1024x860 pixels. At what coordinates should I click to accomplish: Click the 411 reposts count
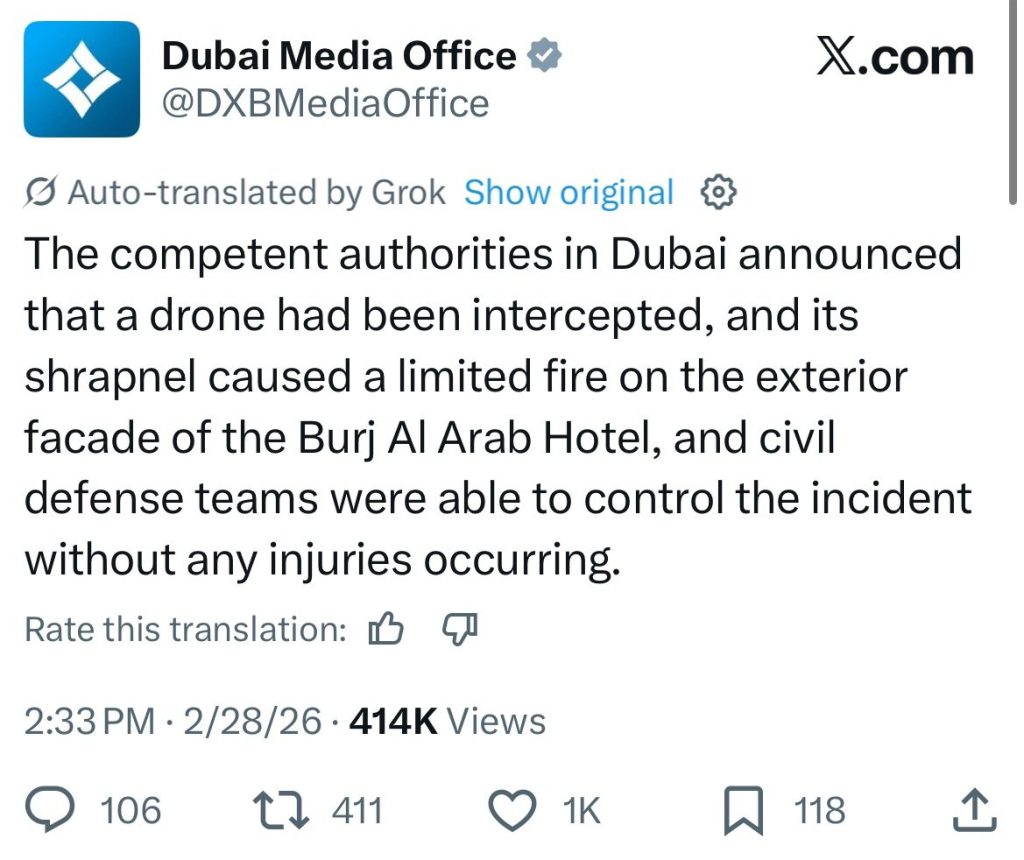[356, 811]
